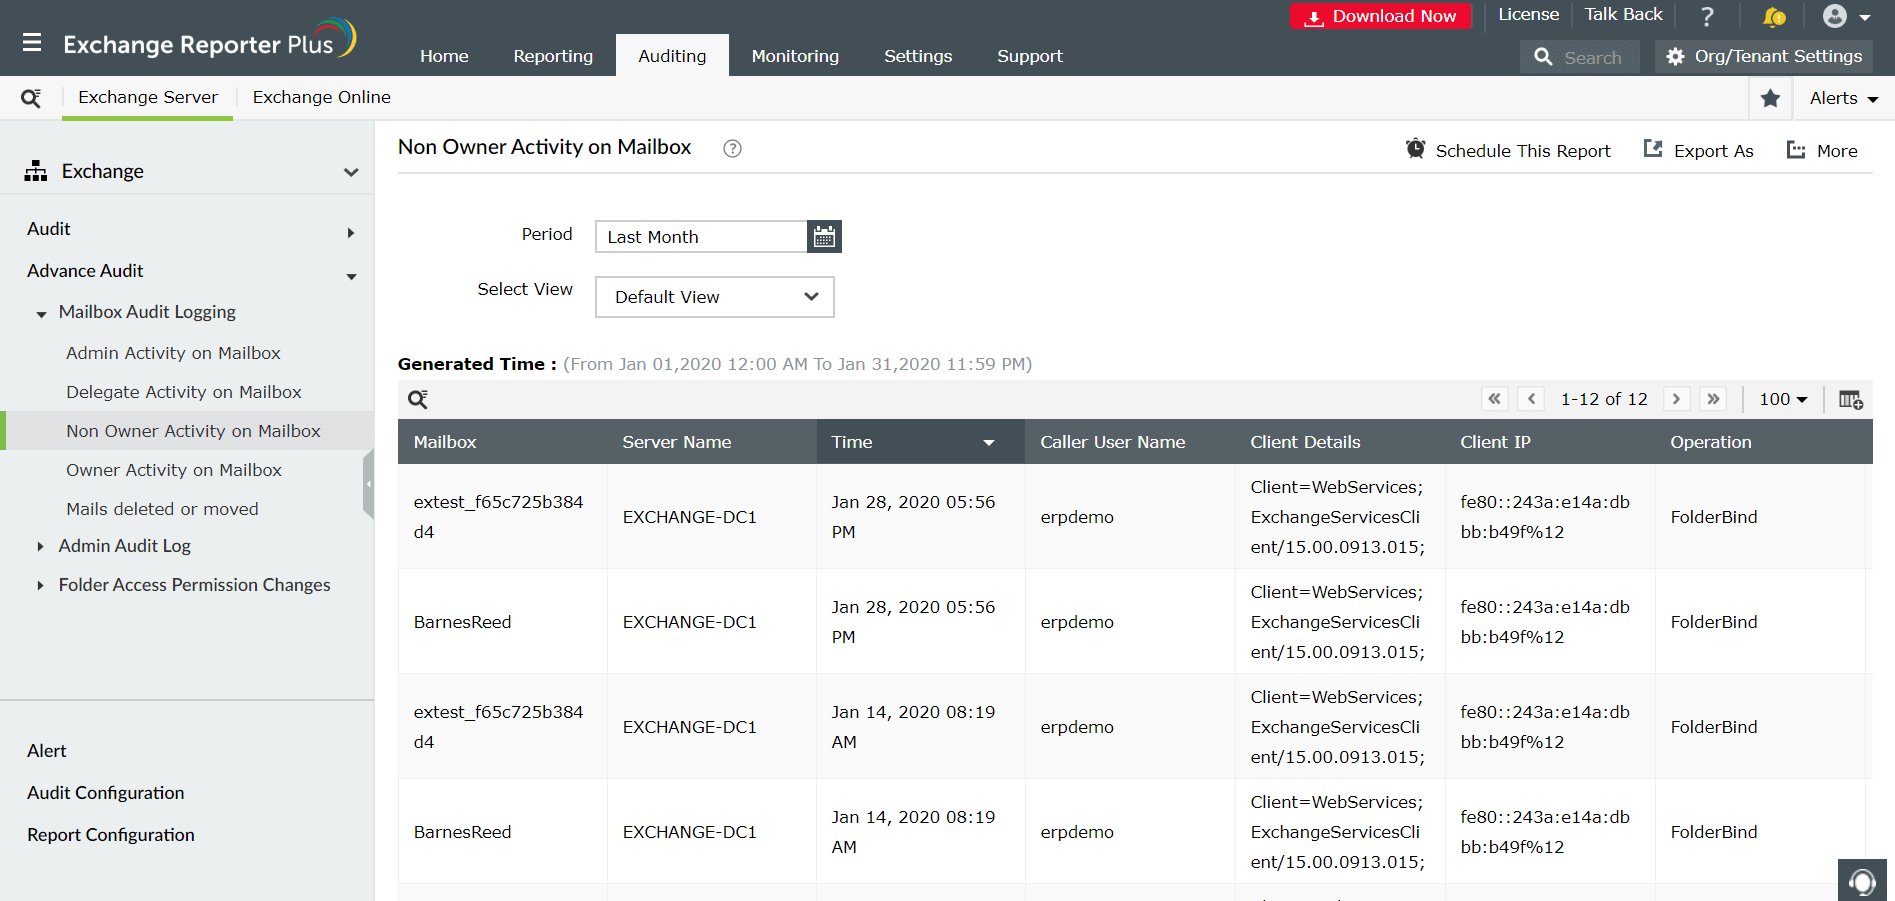The height and width of the screenshot is (901, 1895).
Task: Click the report search icon in the sub-navigation bar
Action: coord(31,98)
